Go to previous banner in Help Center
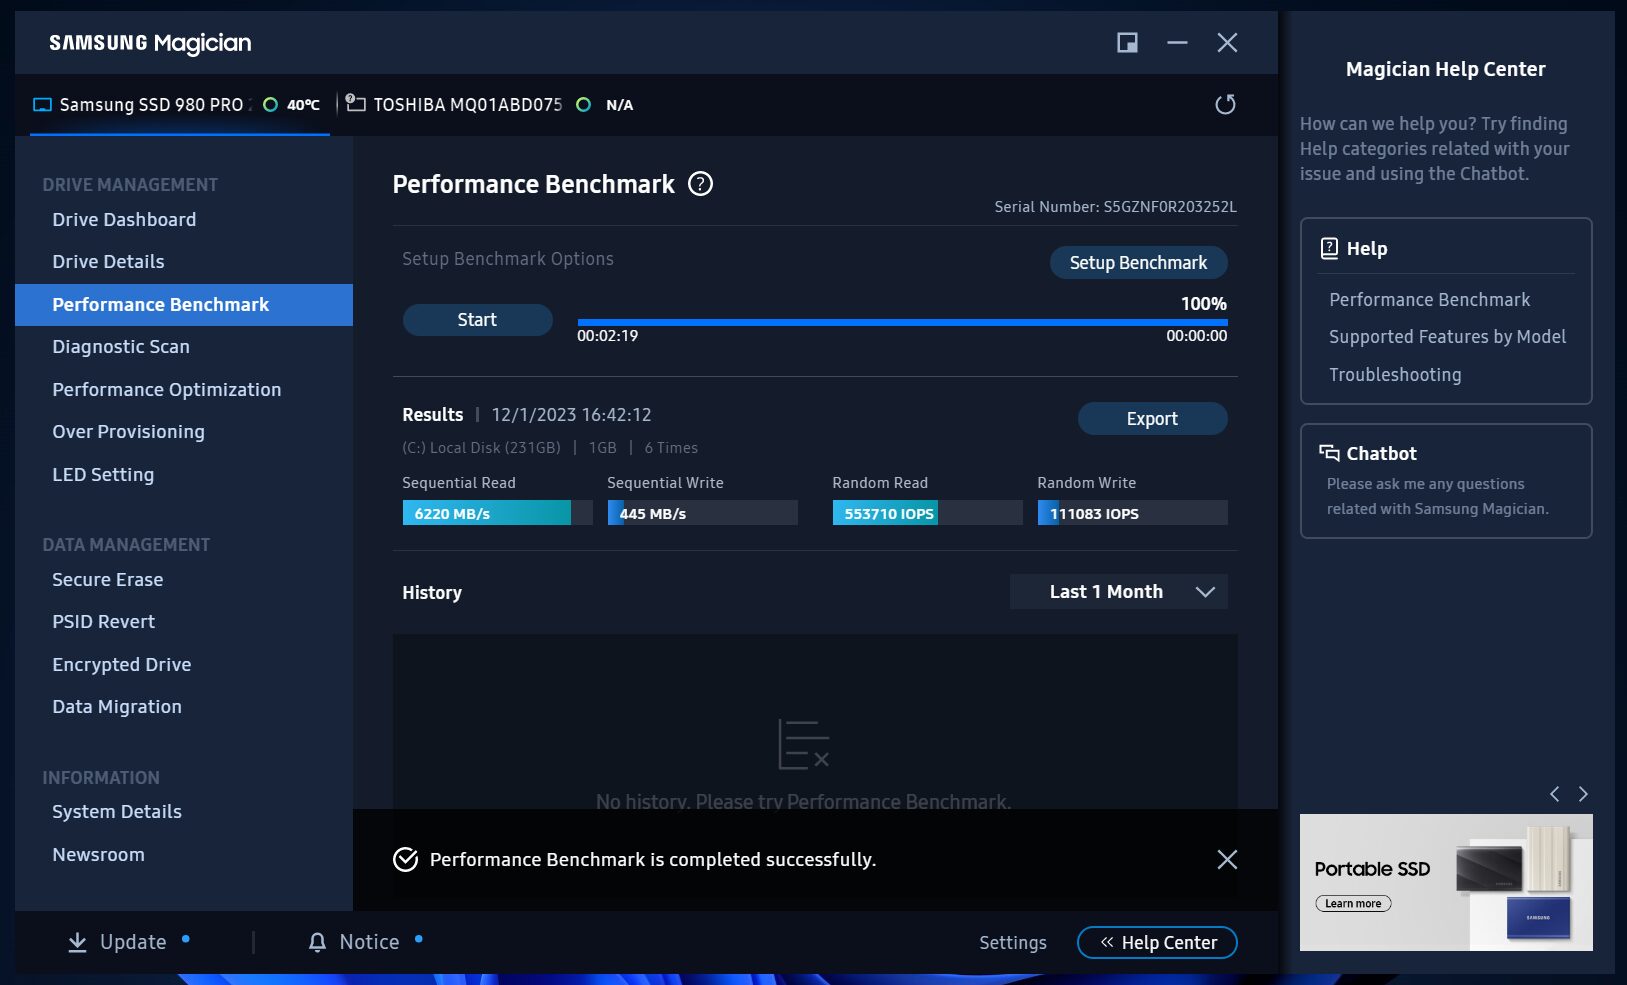This screenshot has width=1627, height=985. click(1555, 794)
